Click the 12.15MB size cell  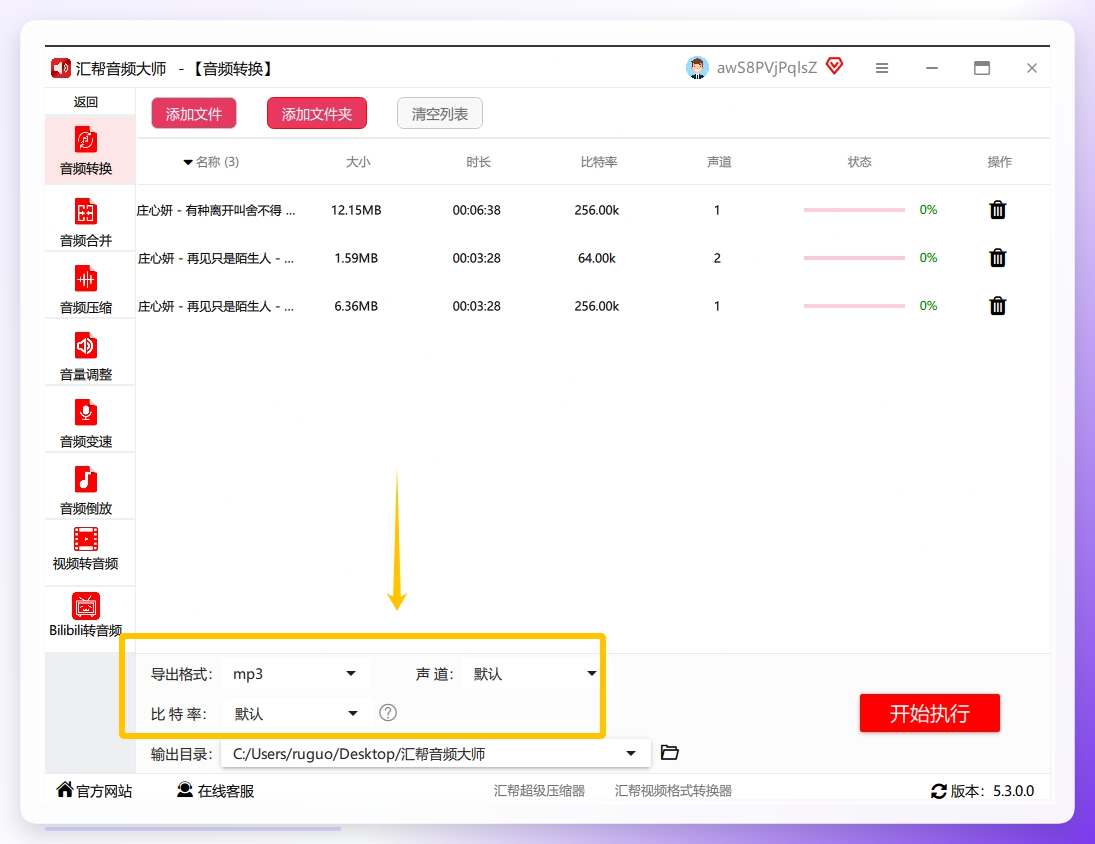pos(356,210)
